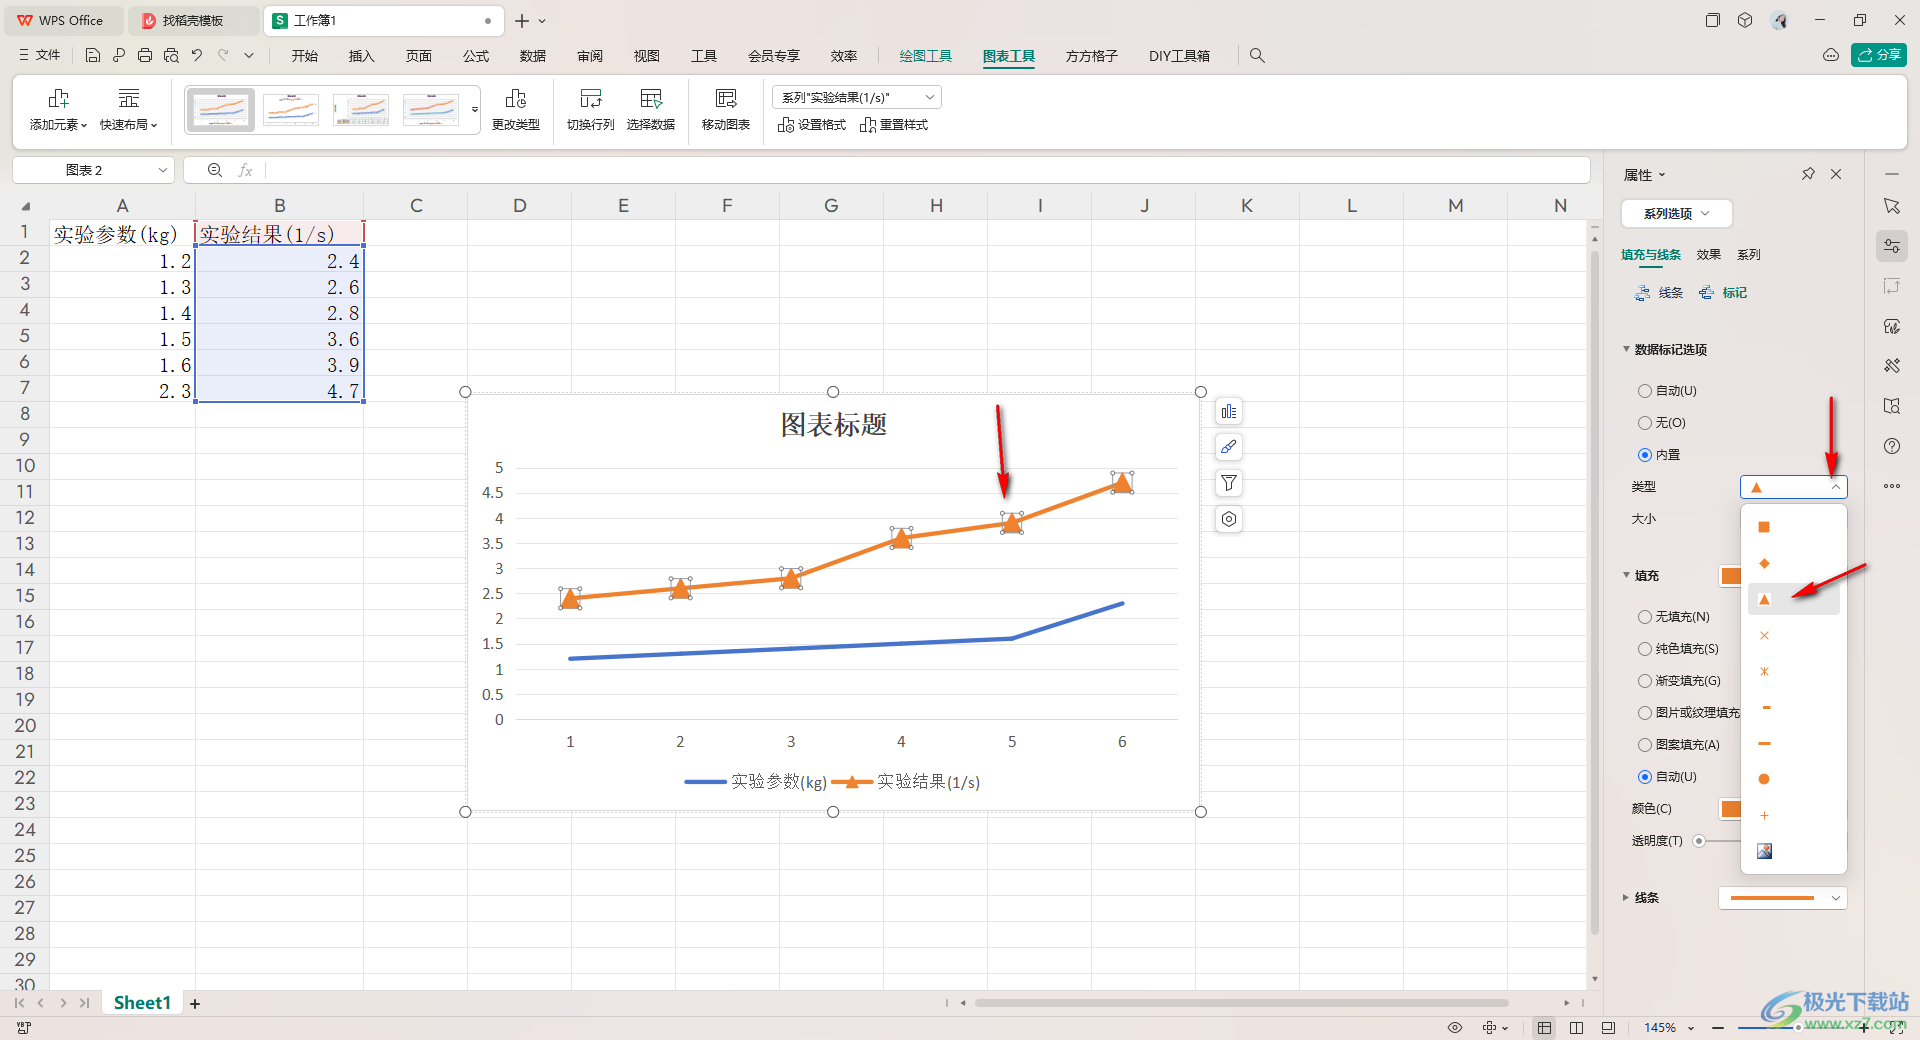Switch to 效果 tab in properties panel
Screen dimensions: 1920x1040
(x=1708, y=255)
